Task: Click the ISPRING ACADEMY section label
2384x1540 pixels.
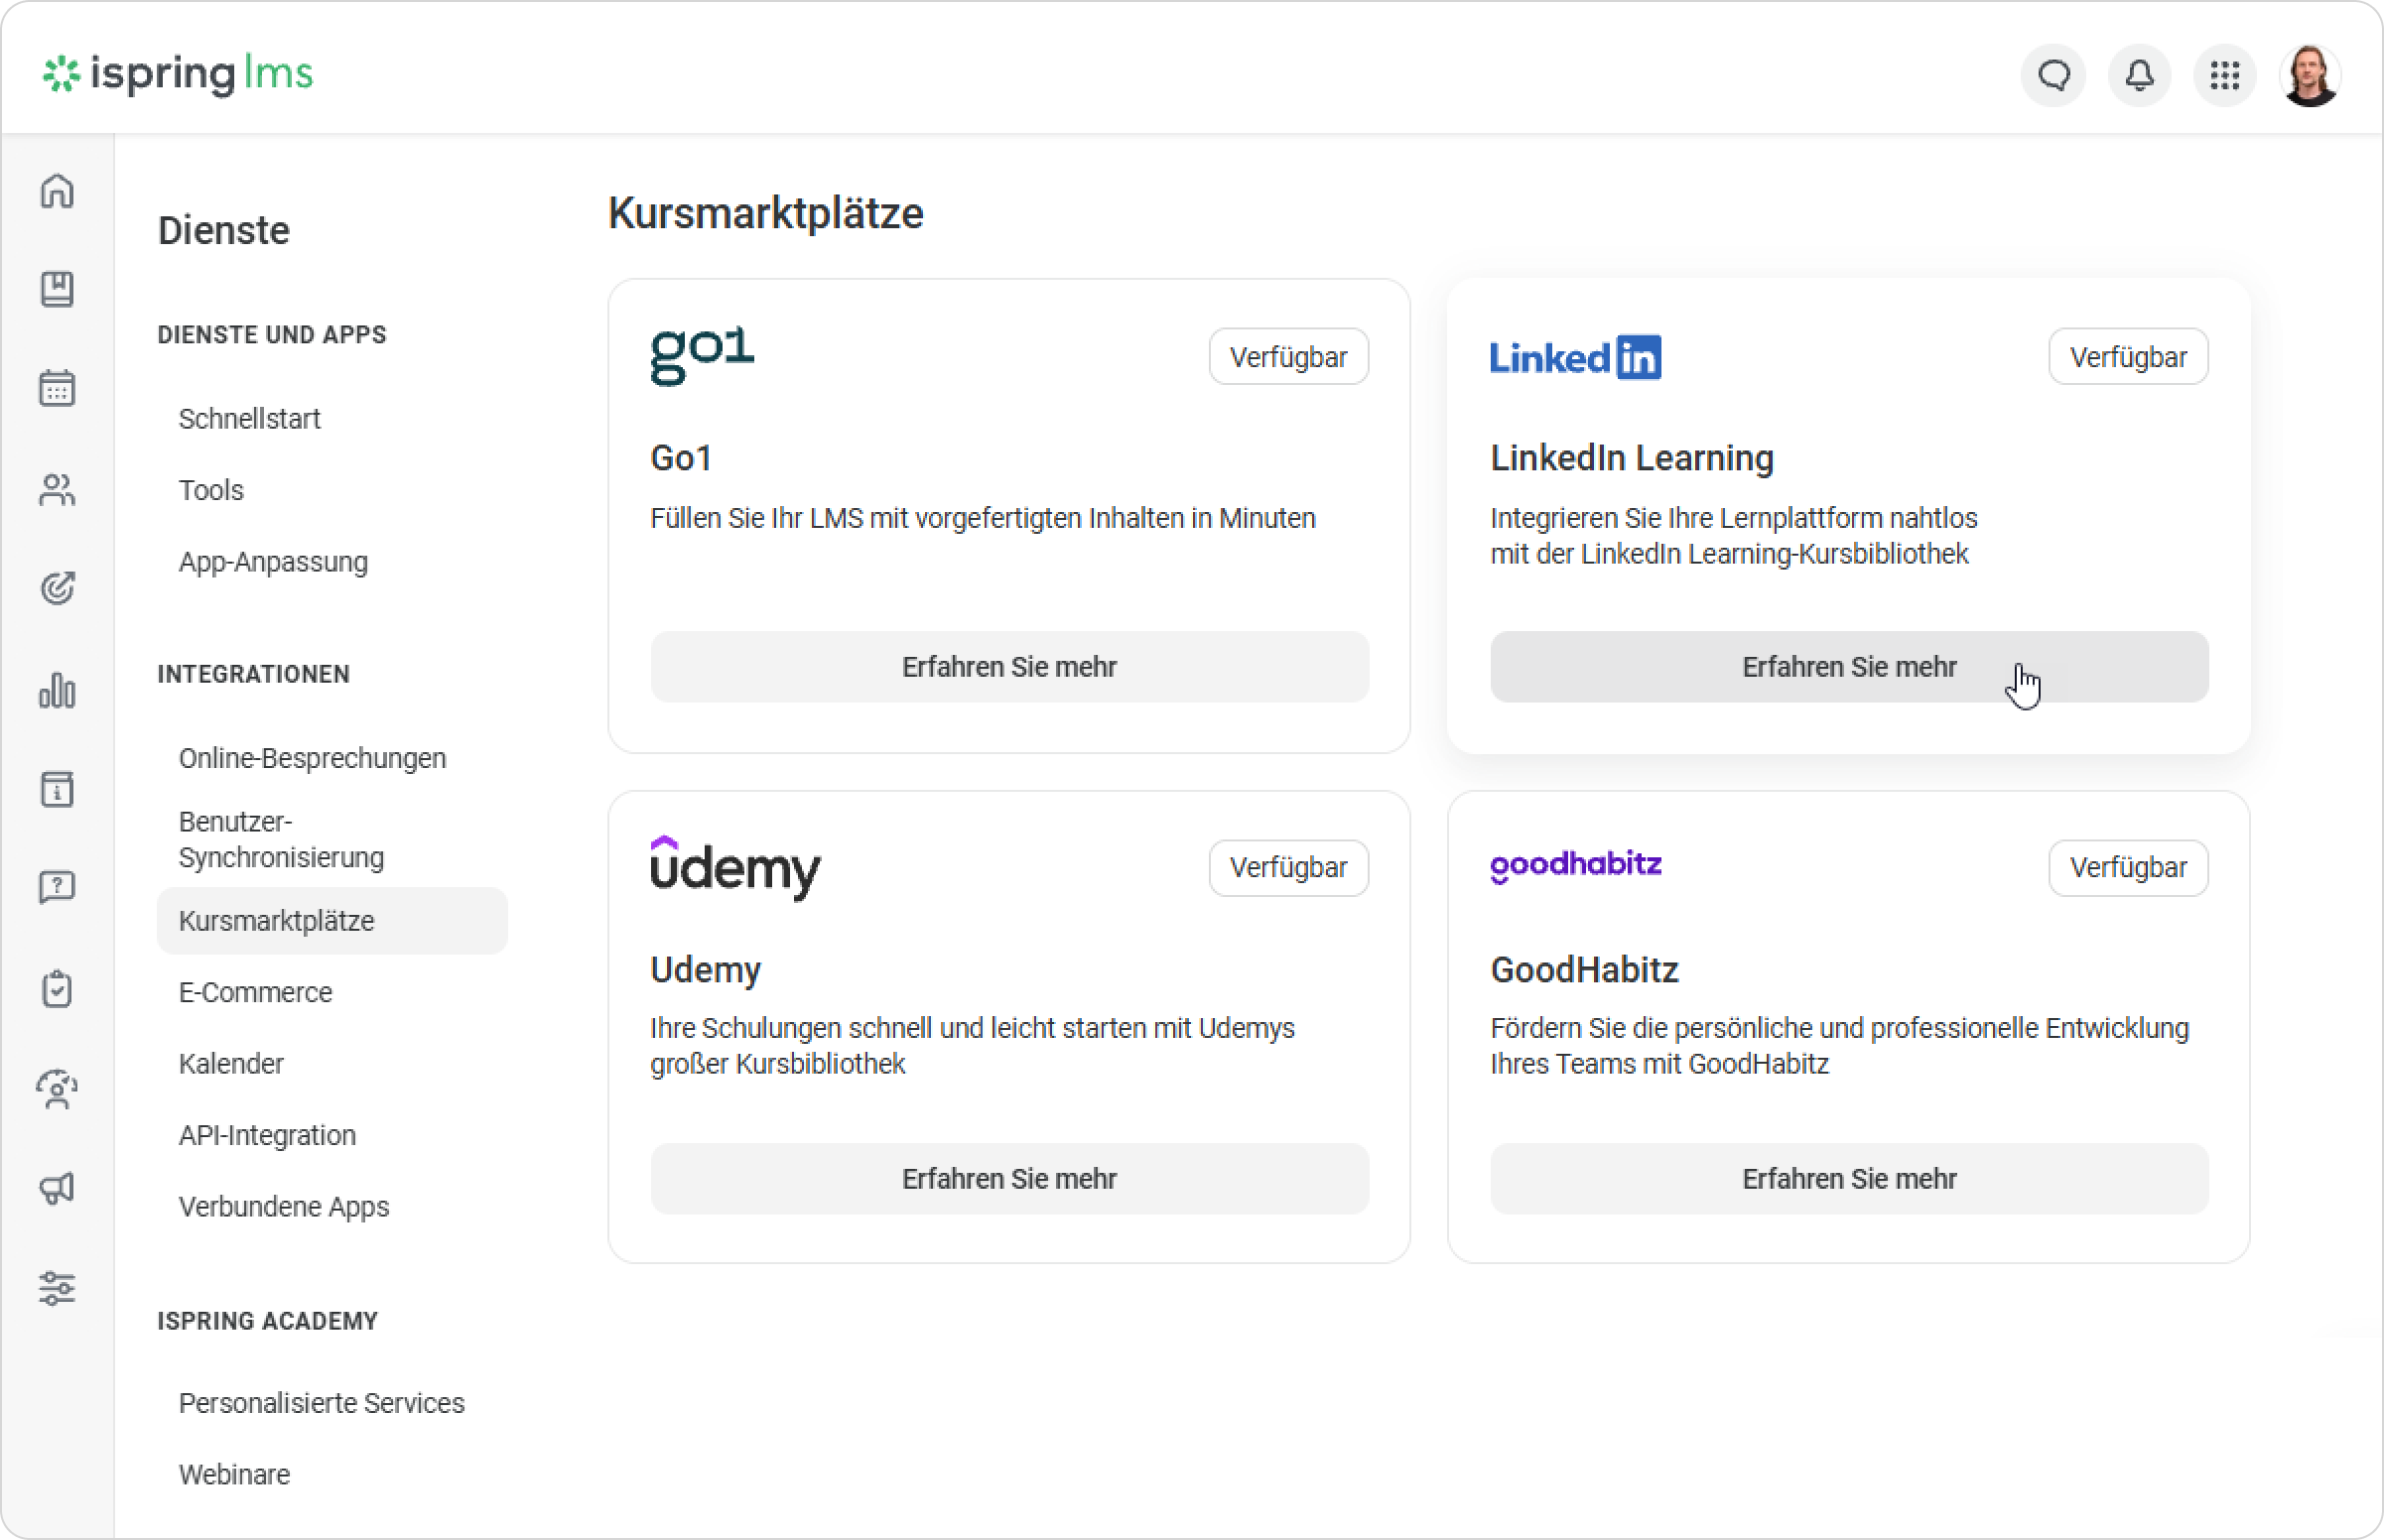Action: [x=268, y=1322]
